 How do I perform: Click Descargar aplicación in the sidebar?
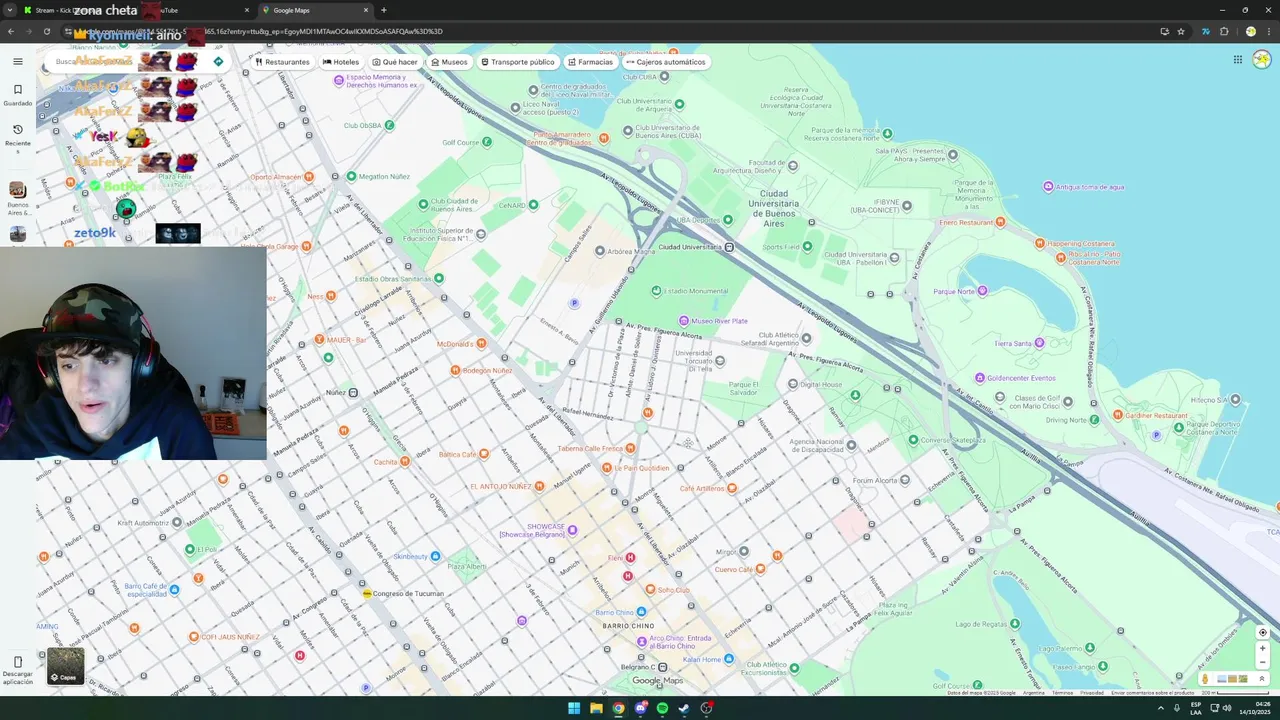(x=17, y=669)
